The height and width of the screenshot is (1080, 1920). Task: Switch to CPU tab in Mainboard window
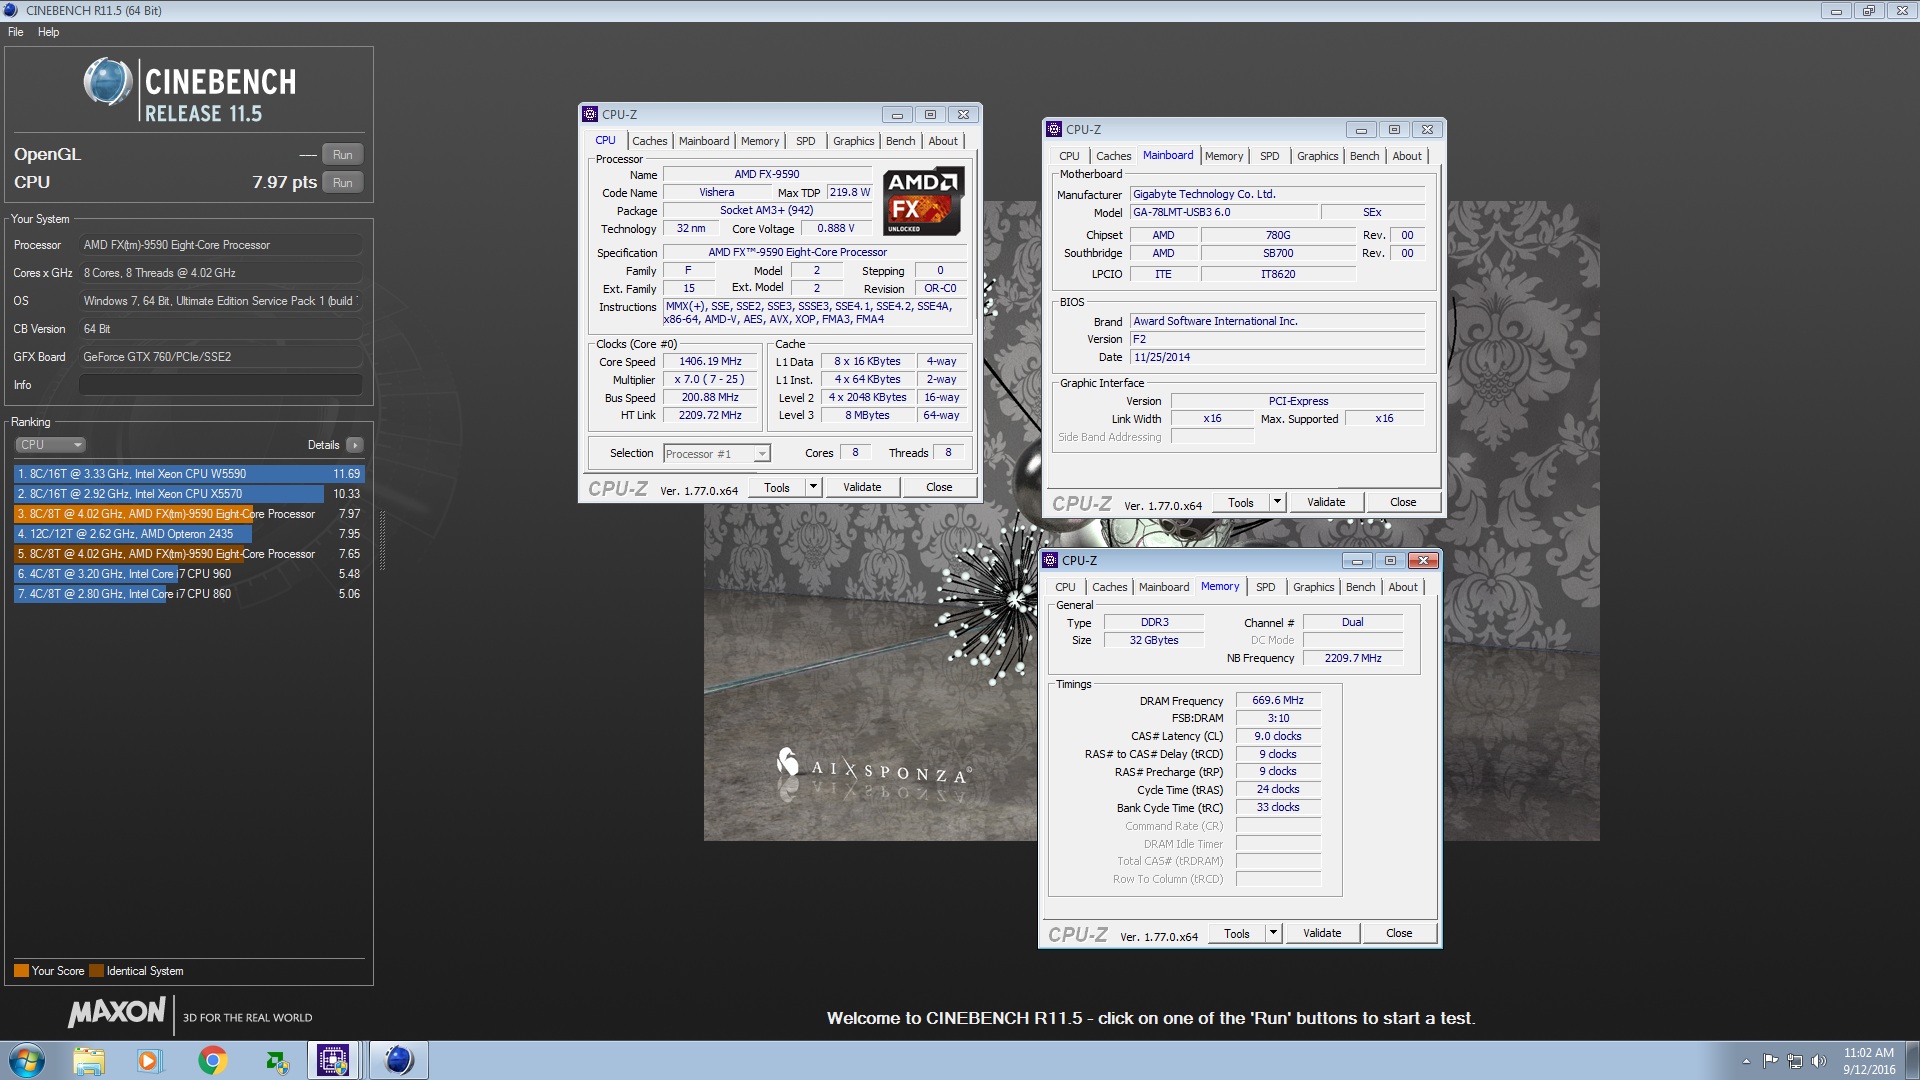tap(1069, 156)
